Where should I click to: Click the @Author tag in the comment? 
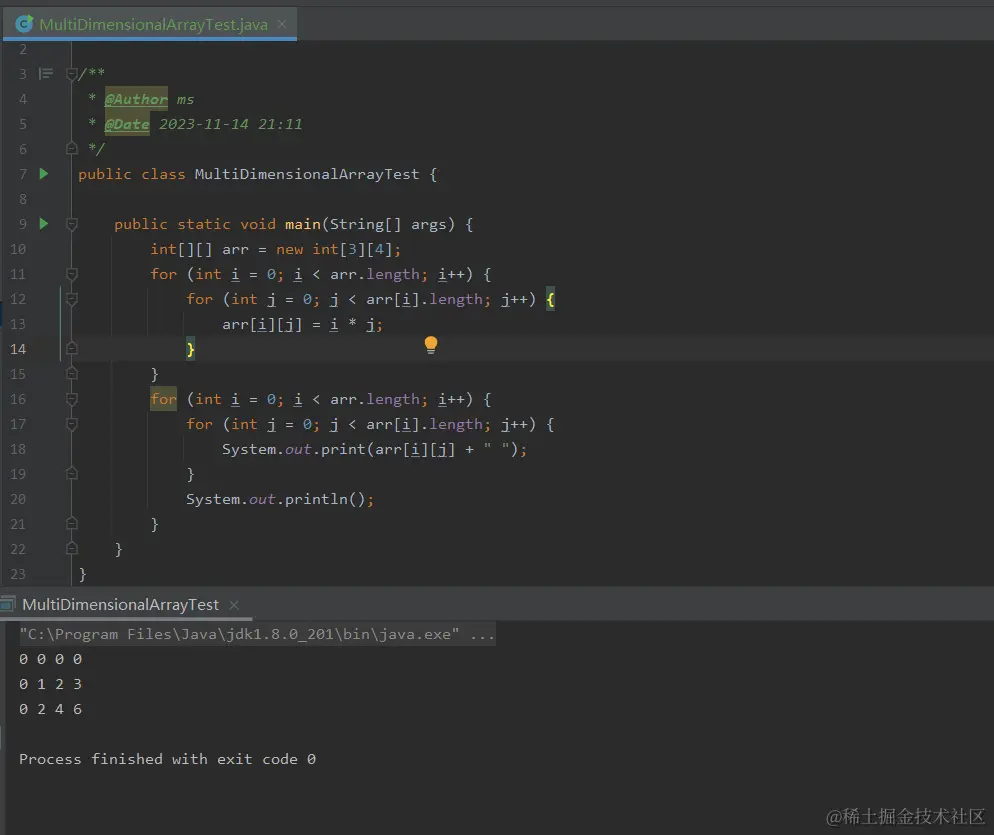point(136,100)
